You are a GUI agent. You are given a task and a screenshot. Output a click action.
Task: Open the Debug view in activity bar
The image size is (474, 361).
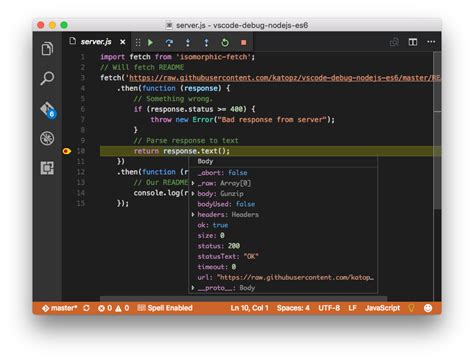[x=47, y=138]
